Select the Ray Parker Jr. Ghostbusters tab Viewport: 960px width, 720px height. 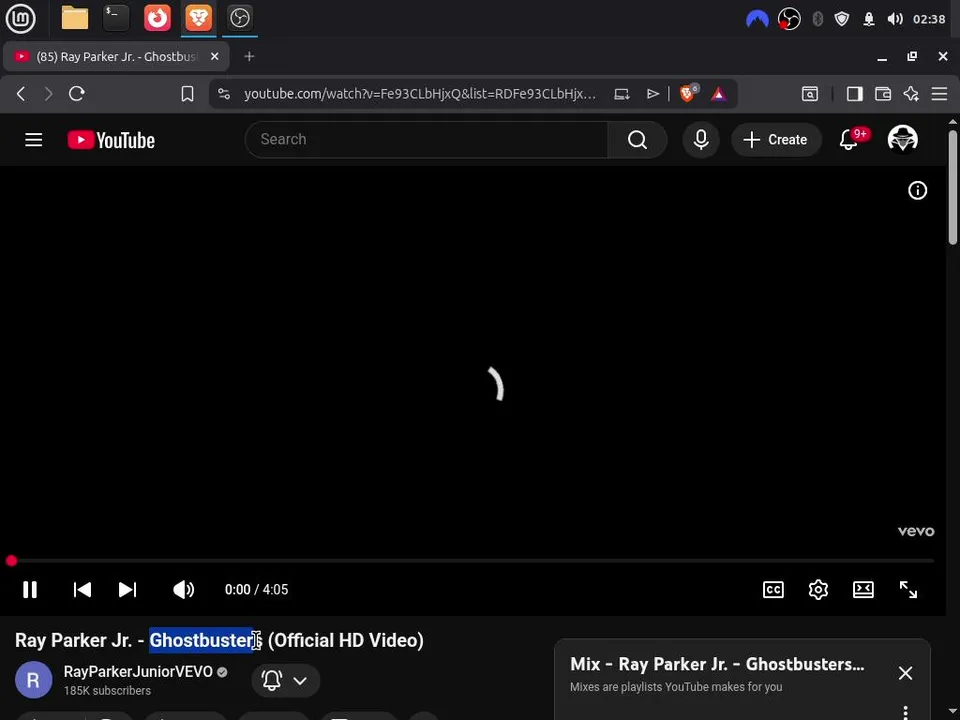pos(116,56)
